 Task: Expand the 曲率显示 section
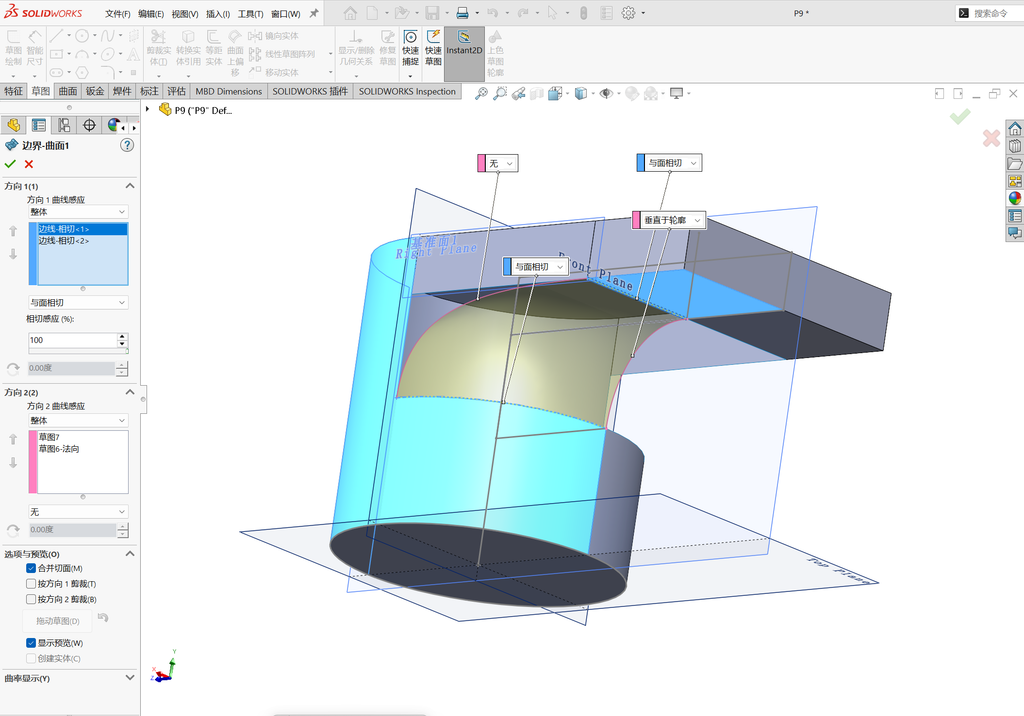pyautogui.click(x=129, y=678)
